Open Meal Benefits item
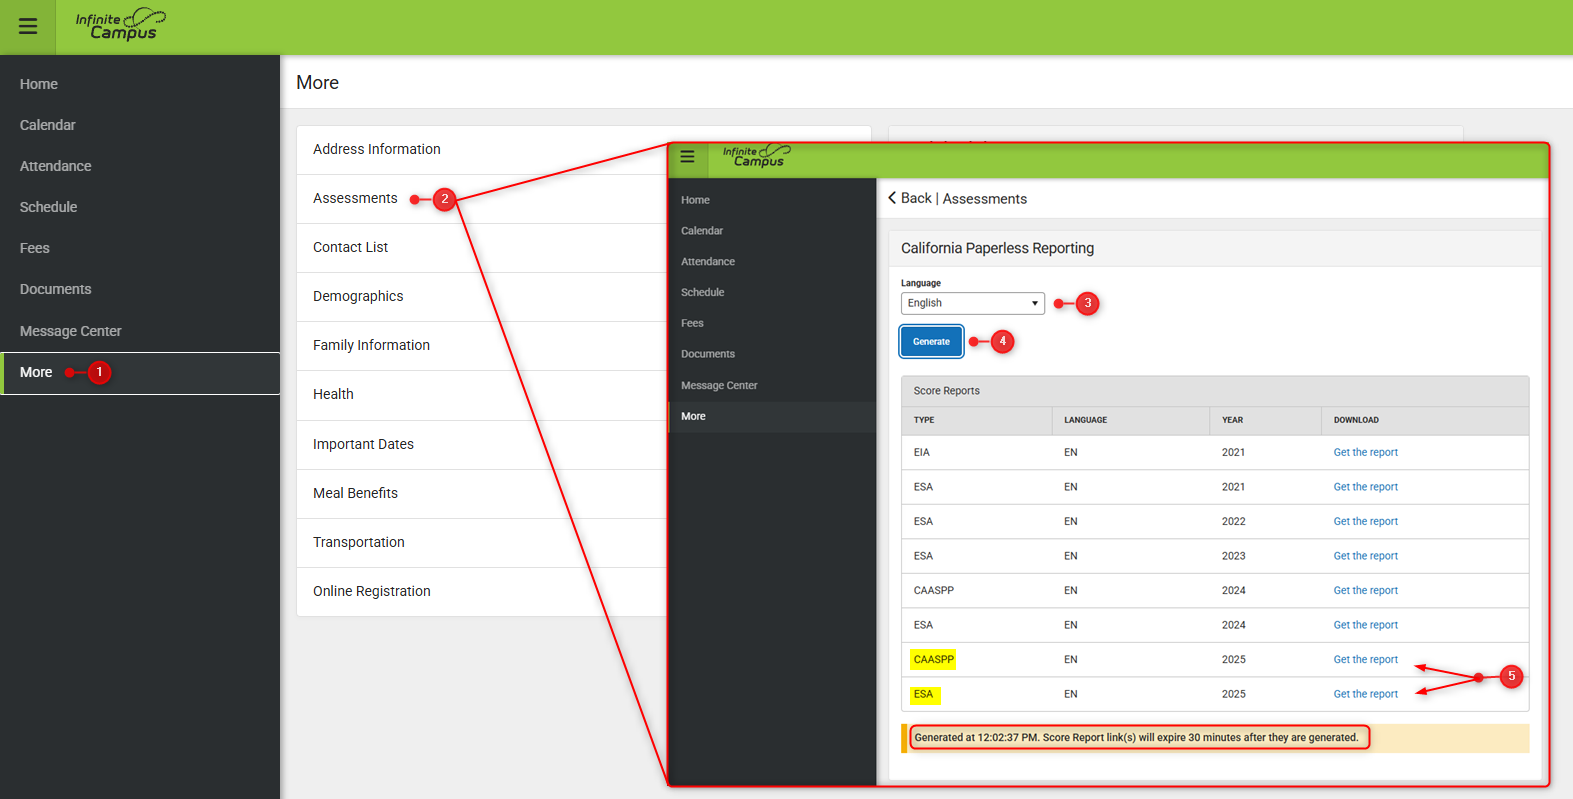Viewport: 1573px width, 799px height. 356,493
